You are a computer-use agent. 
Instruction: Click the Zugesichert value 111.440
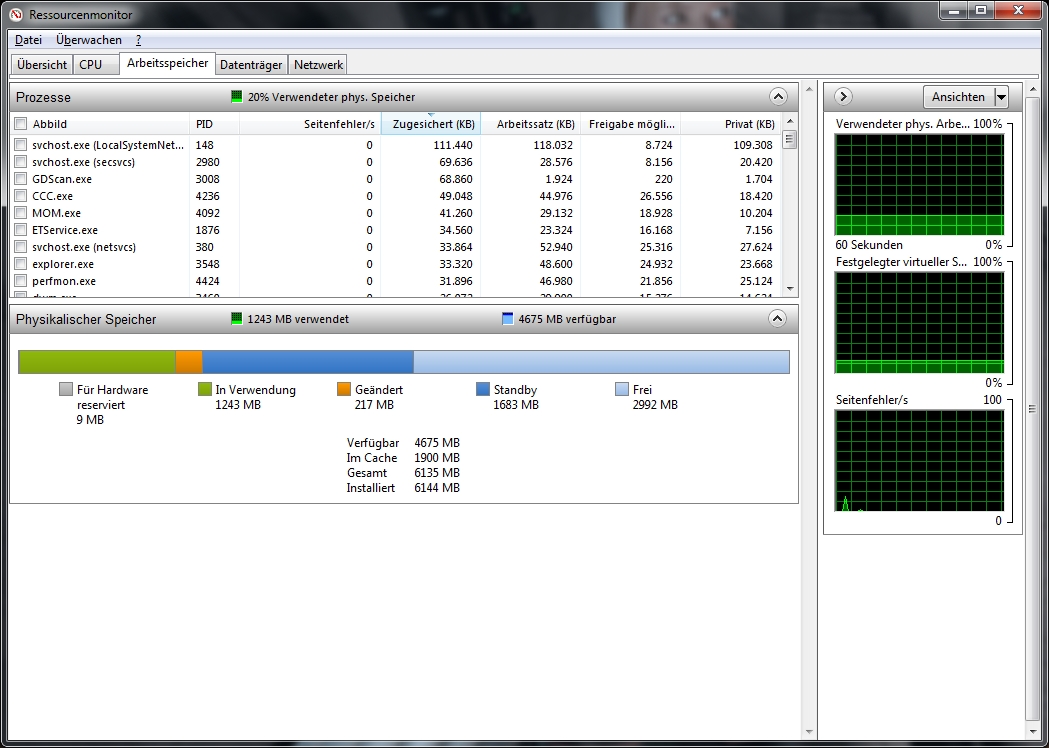(x=453, y=145)
